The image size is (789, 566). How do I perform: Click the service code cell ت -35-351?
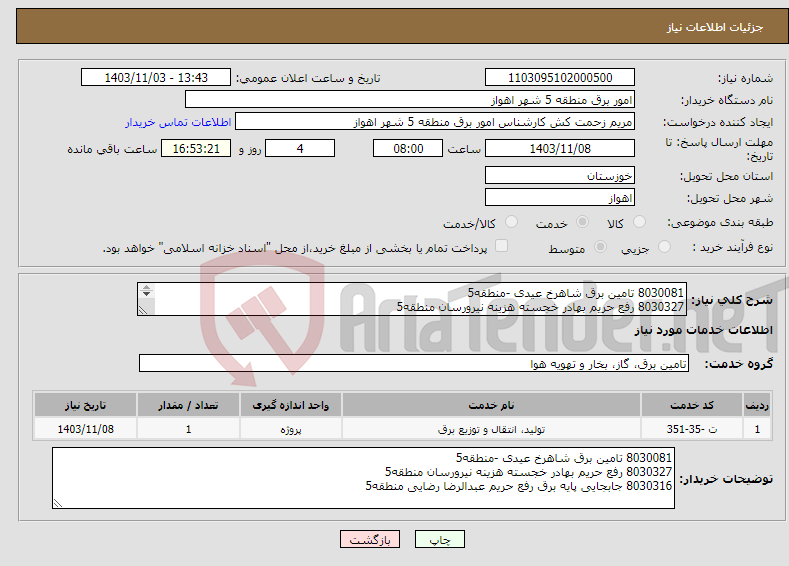pyautogui.click(x=692, y=429)
